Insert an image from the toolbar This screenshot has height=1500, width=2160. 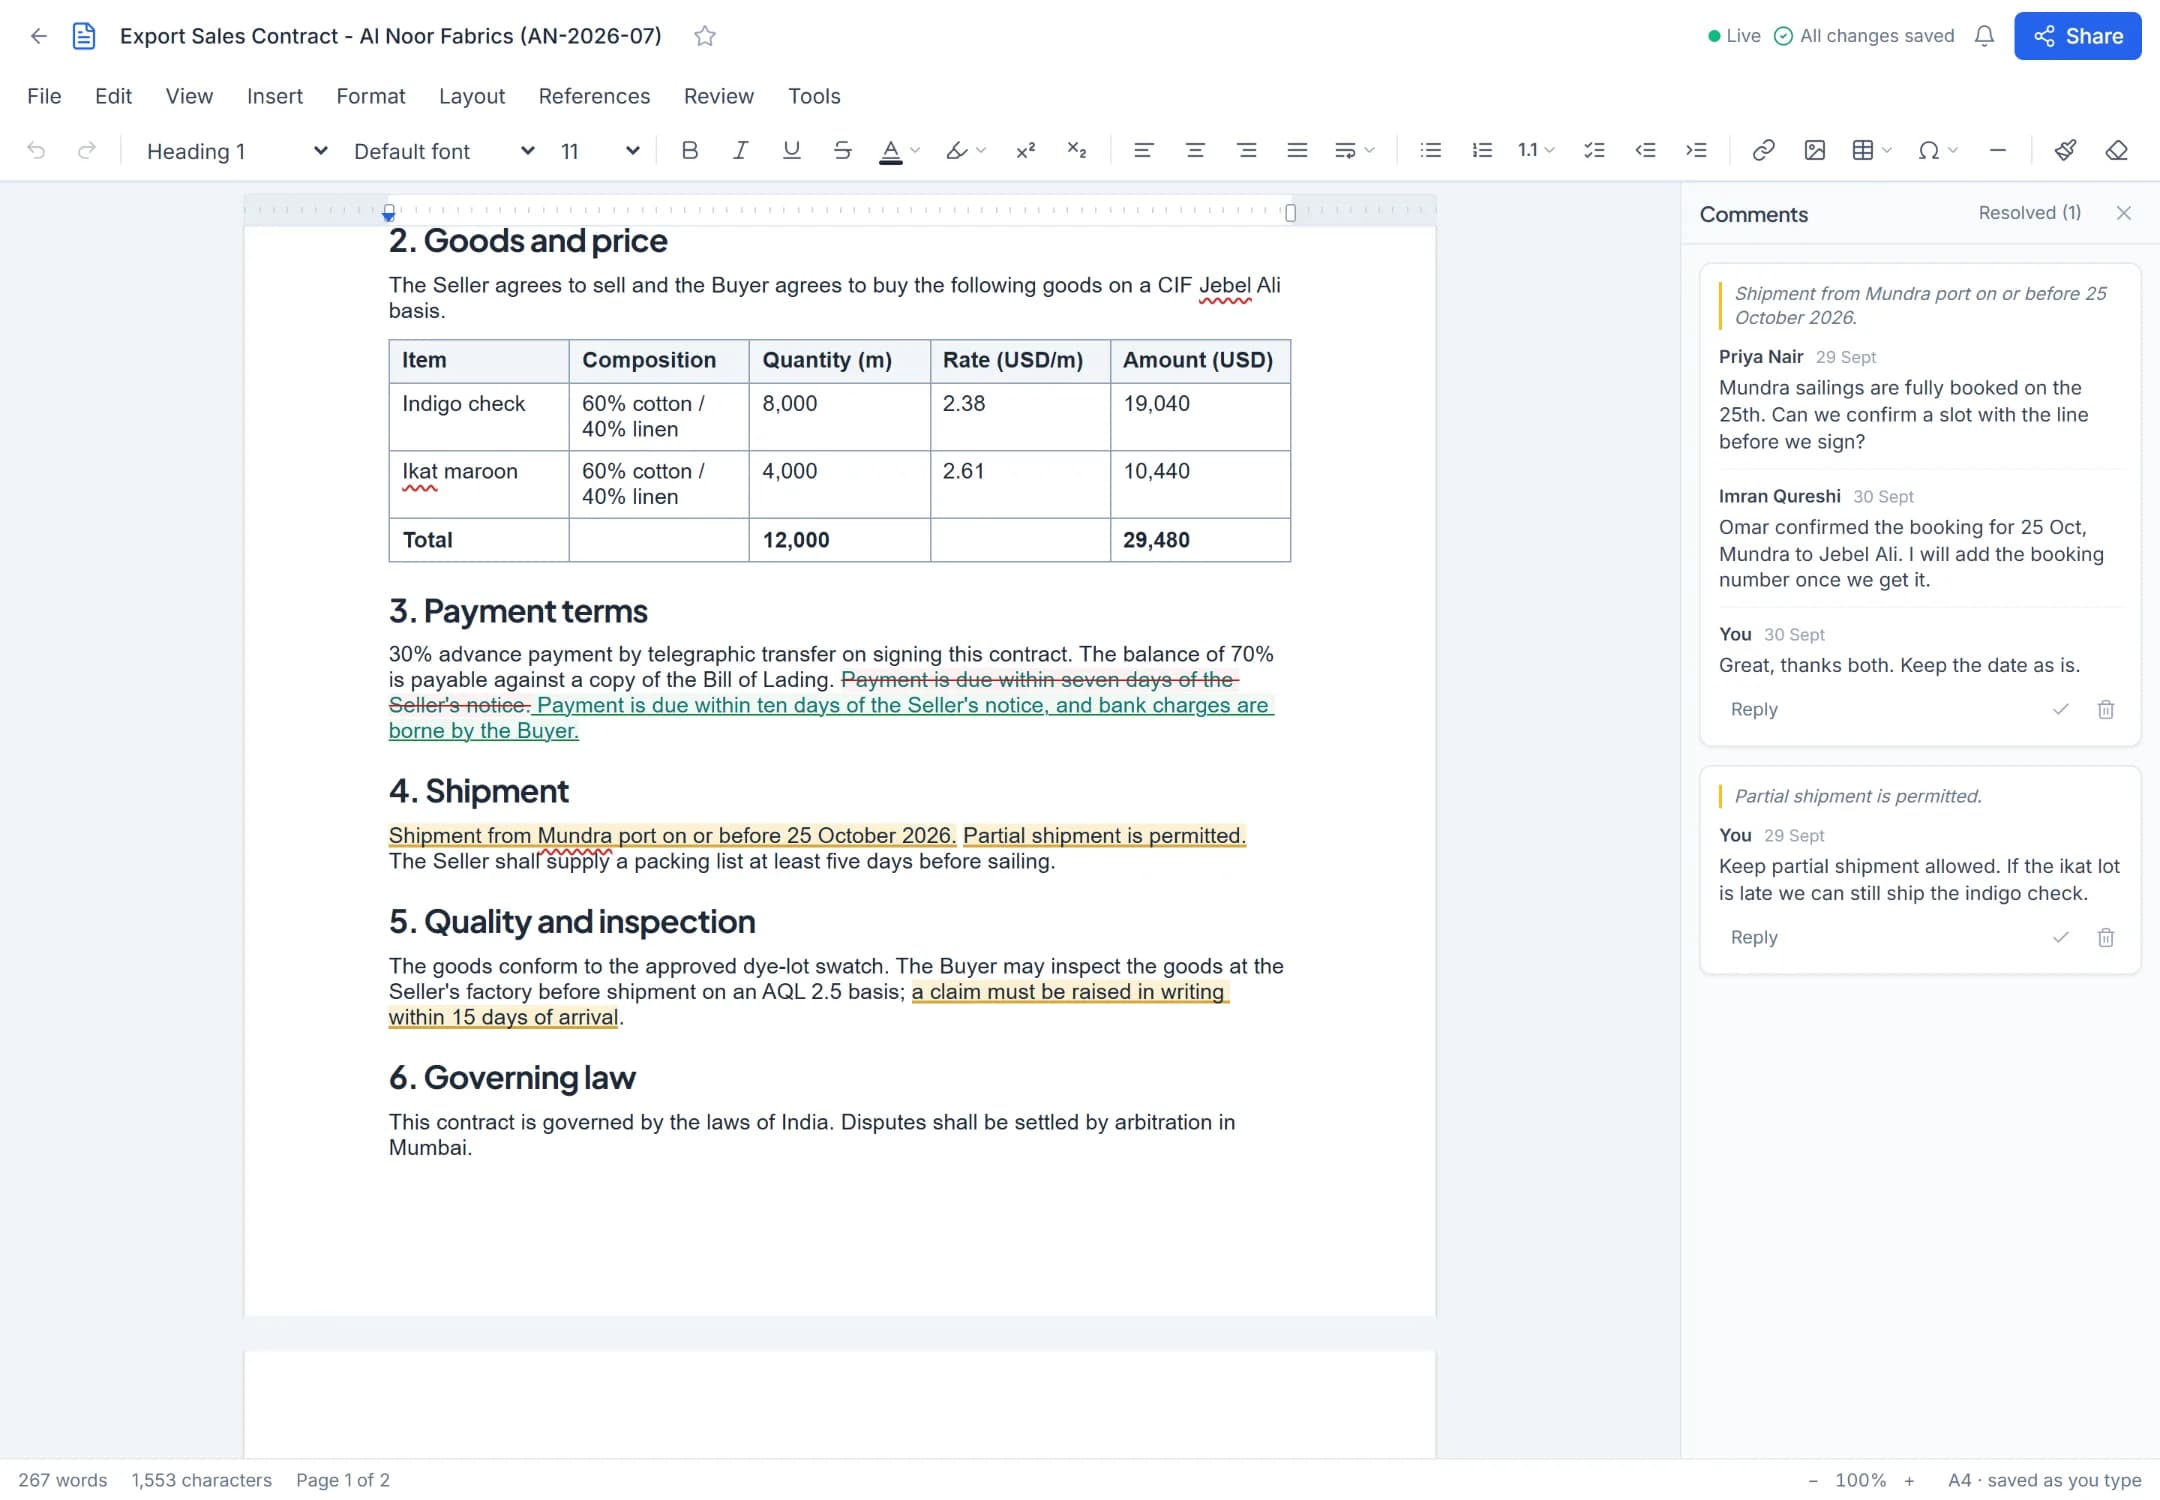(x=1814, y=151)
